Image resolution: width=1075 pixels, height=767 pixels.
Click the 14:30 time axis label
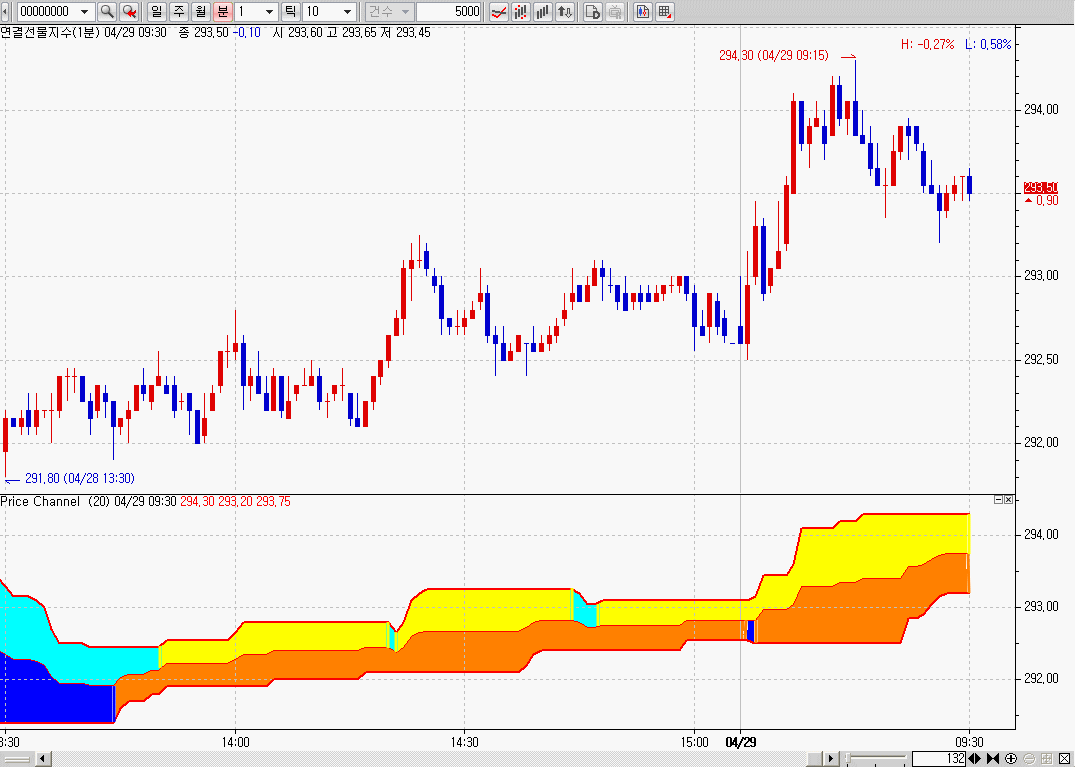[464, 742]
